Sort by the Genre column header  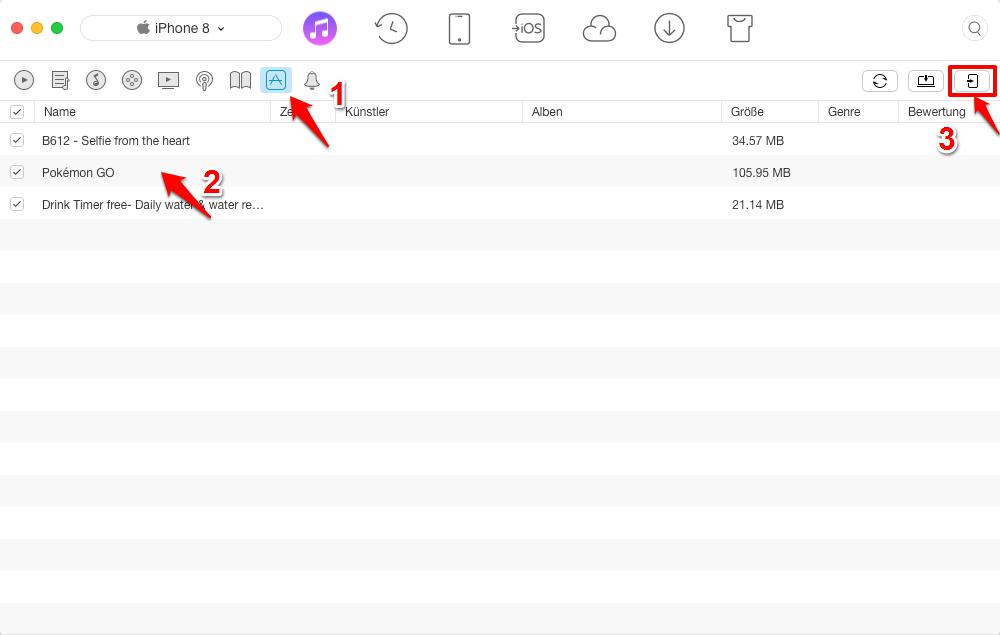coord(858,112)
